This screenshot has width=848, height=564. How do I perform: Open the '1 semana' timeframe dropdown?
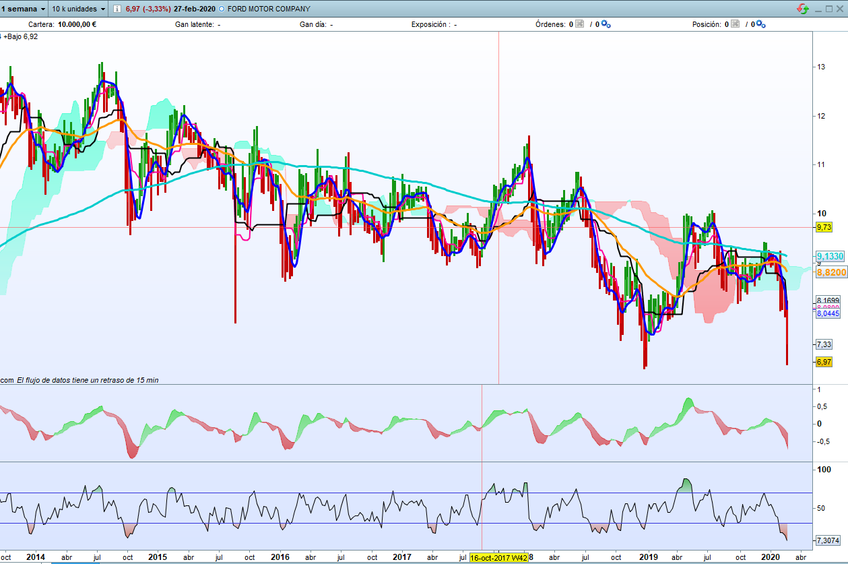pyautogui.click(x=23, y=9)
